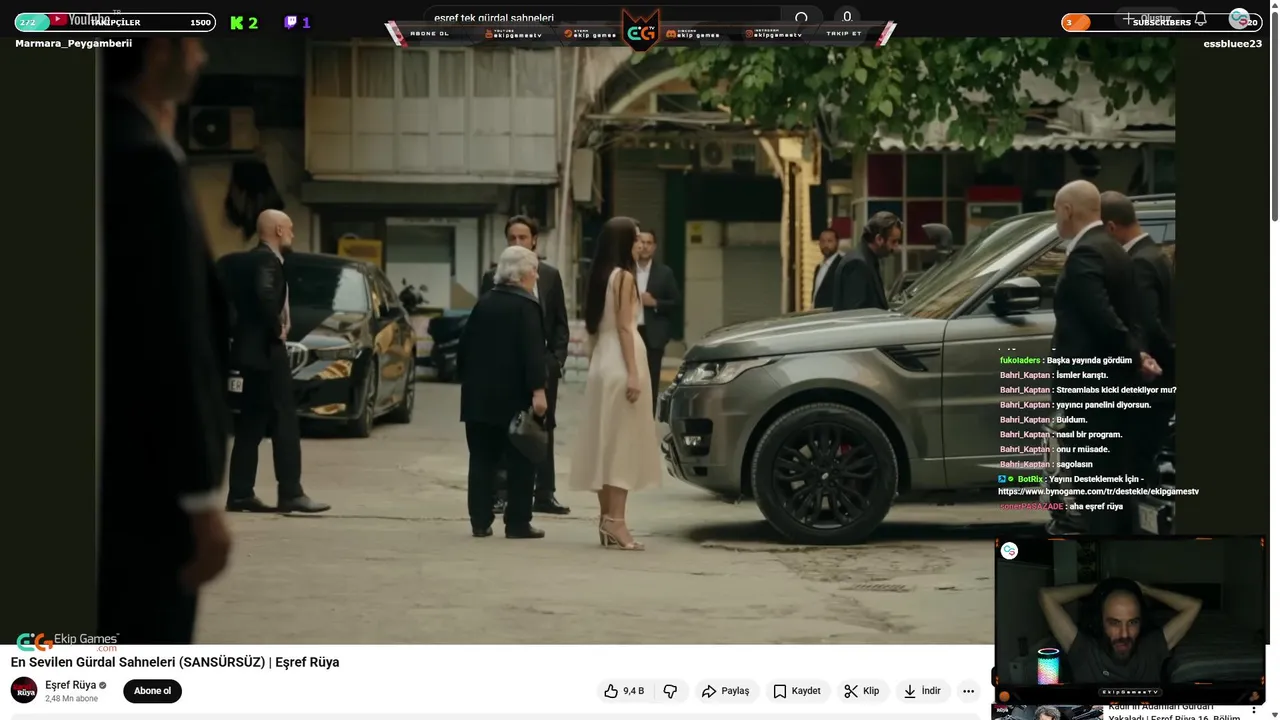The image size is (1280, 720).
Task: Click the search magnifier button
Action: (x=801, y=18)
